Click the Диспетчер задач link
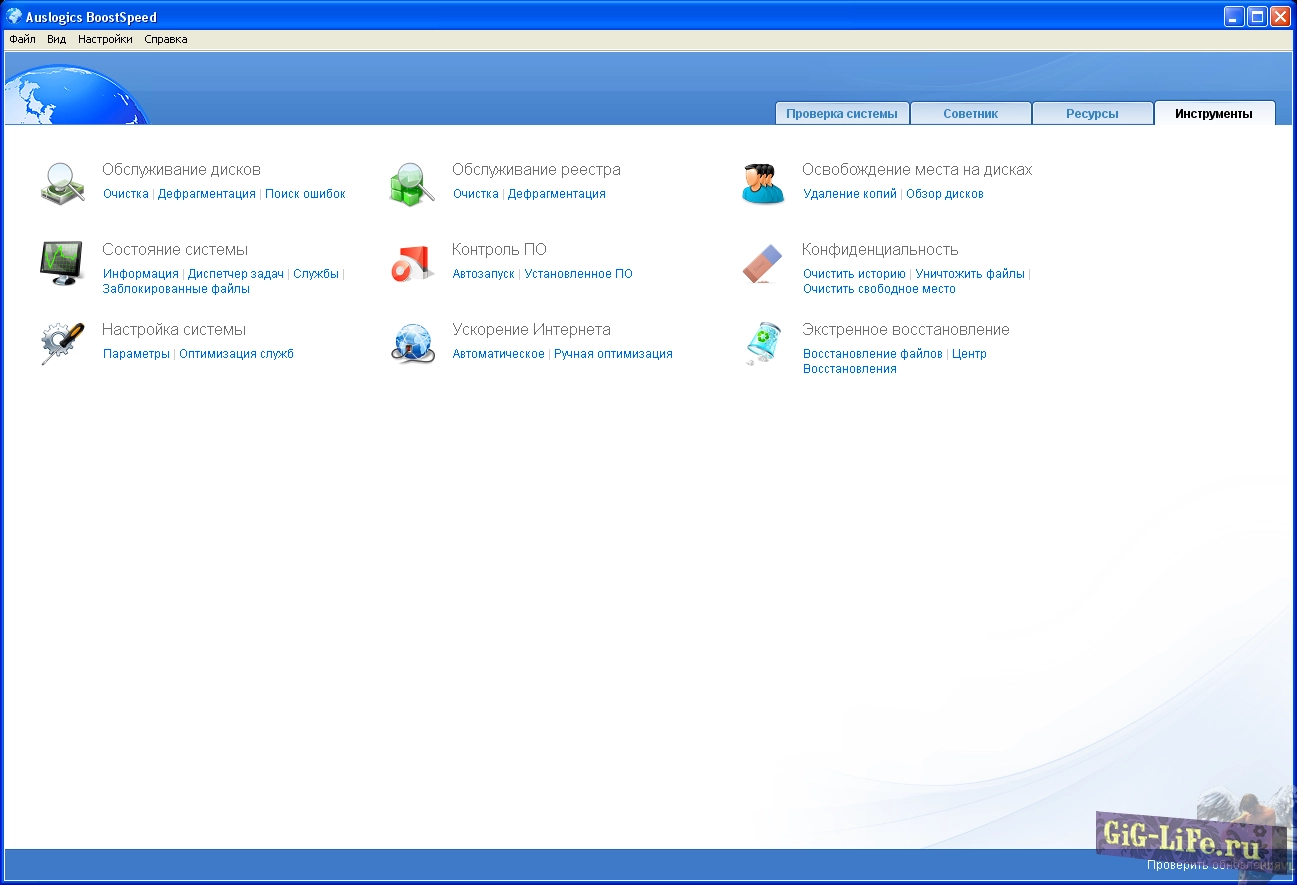Screen dimensions: 1297x885 236,274
